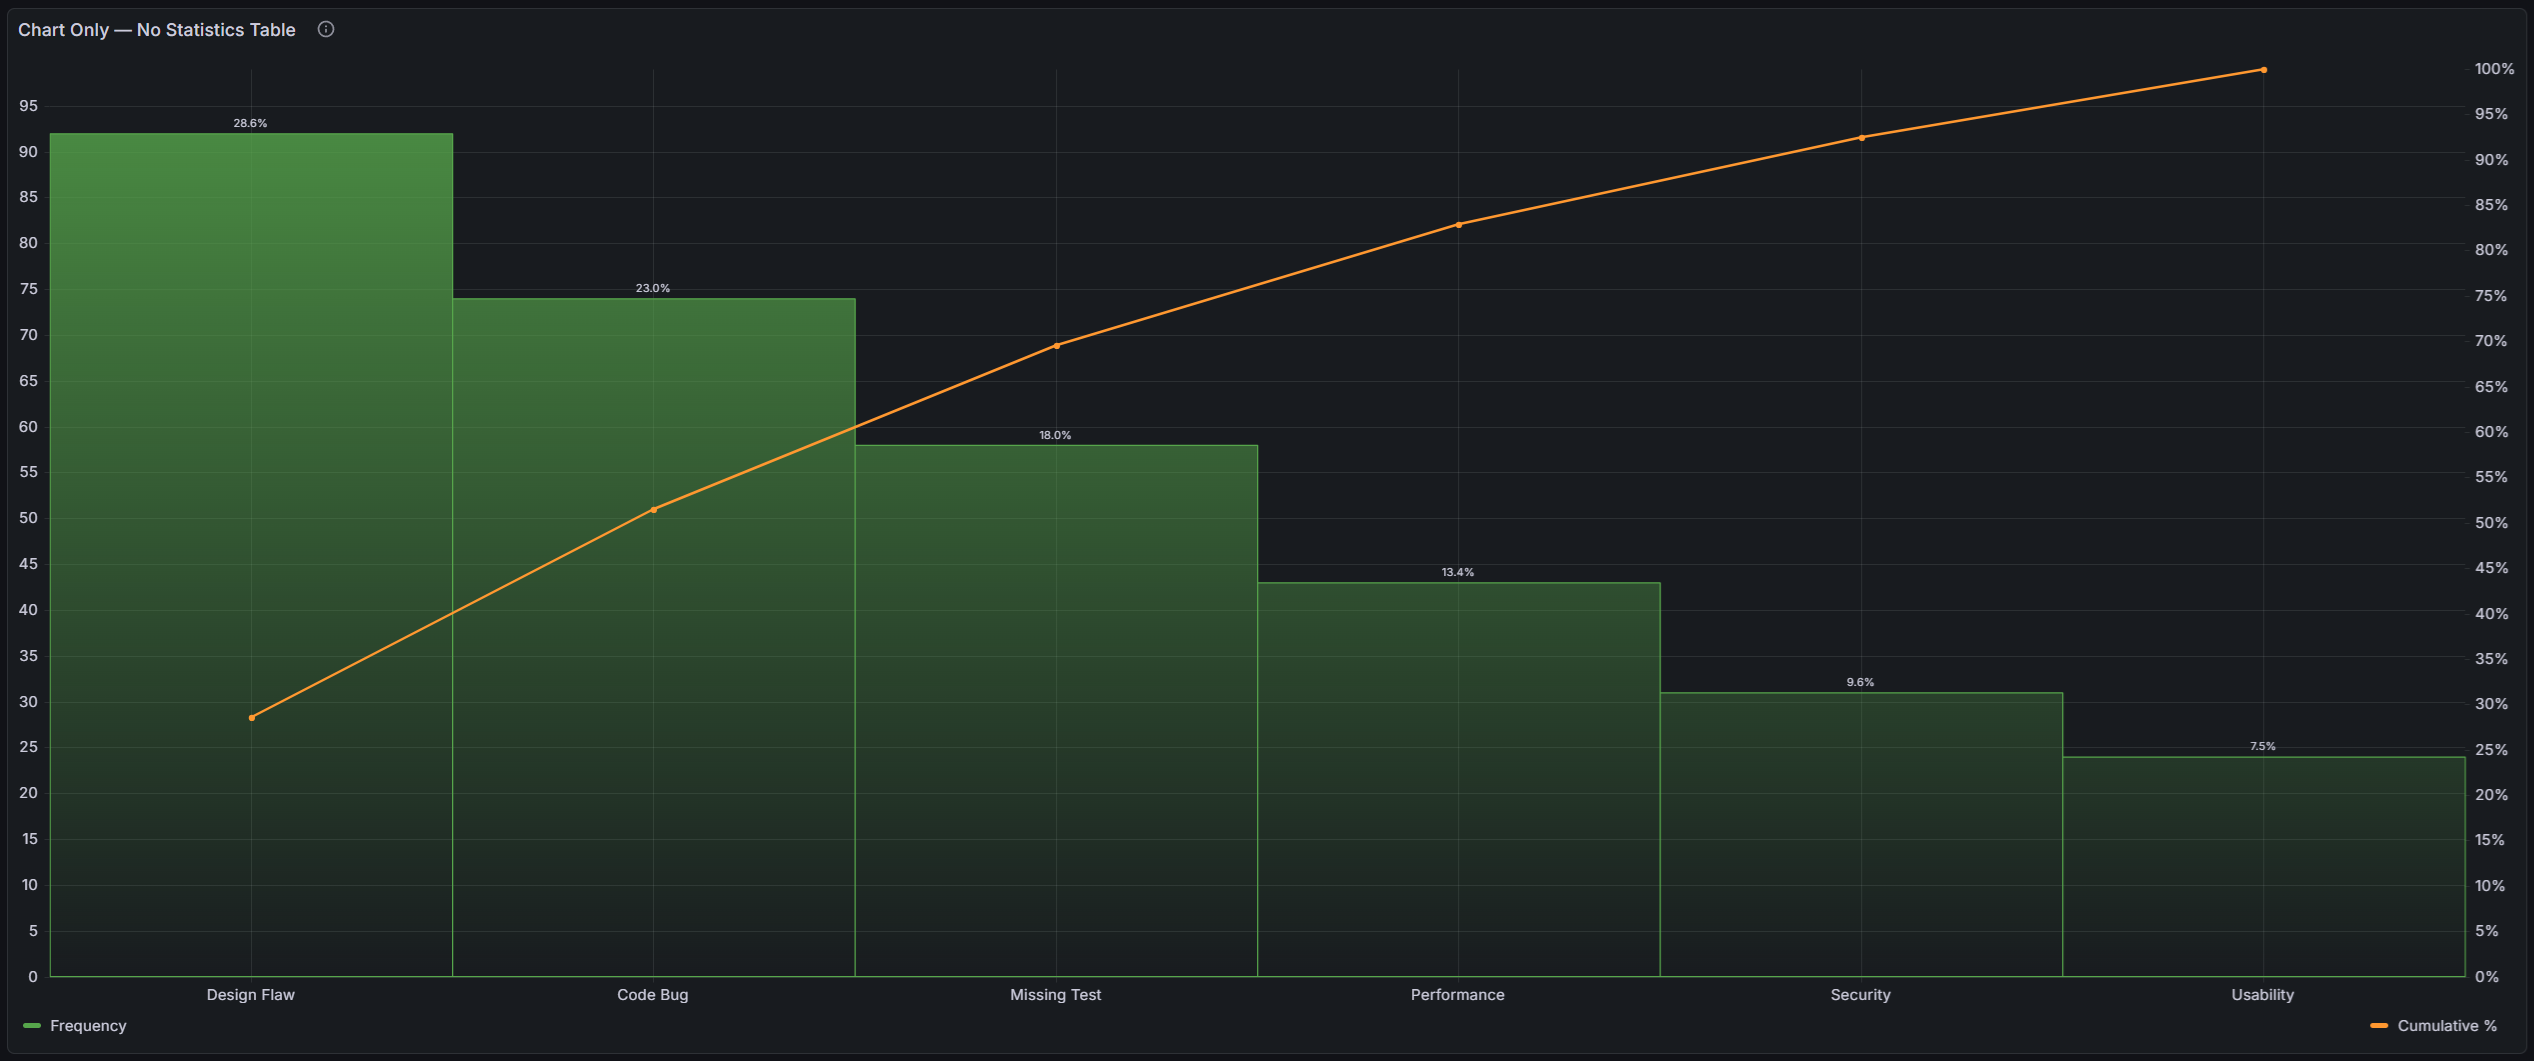This screenshot has height=1061, width=2534.
Task: Click the 50% right axis tick label
Action: click(x=2491, y=523)
